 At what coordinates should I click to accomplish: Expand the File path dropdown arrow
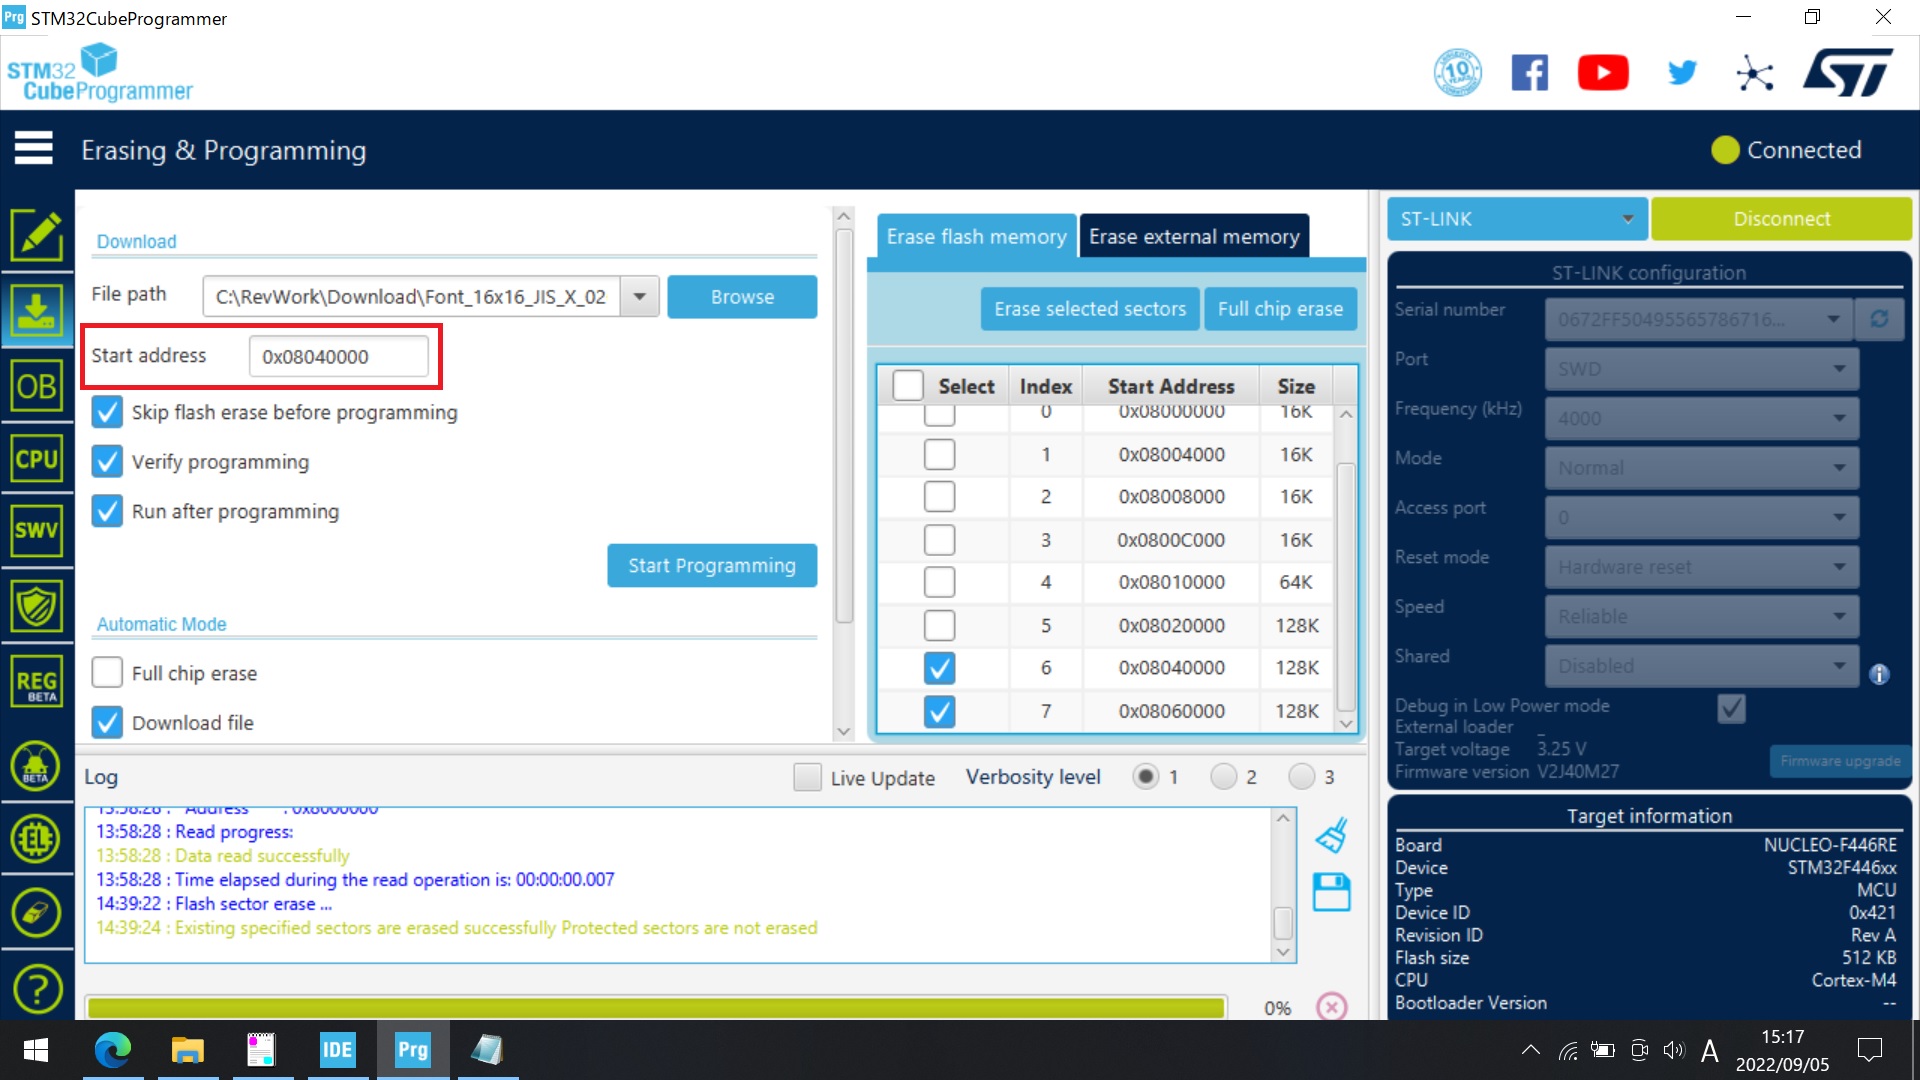point(639,296)
